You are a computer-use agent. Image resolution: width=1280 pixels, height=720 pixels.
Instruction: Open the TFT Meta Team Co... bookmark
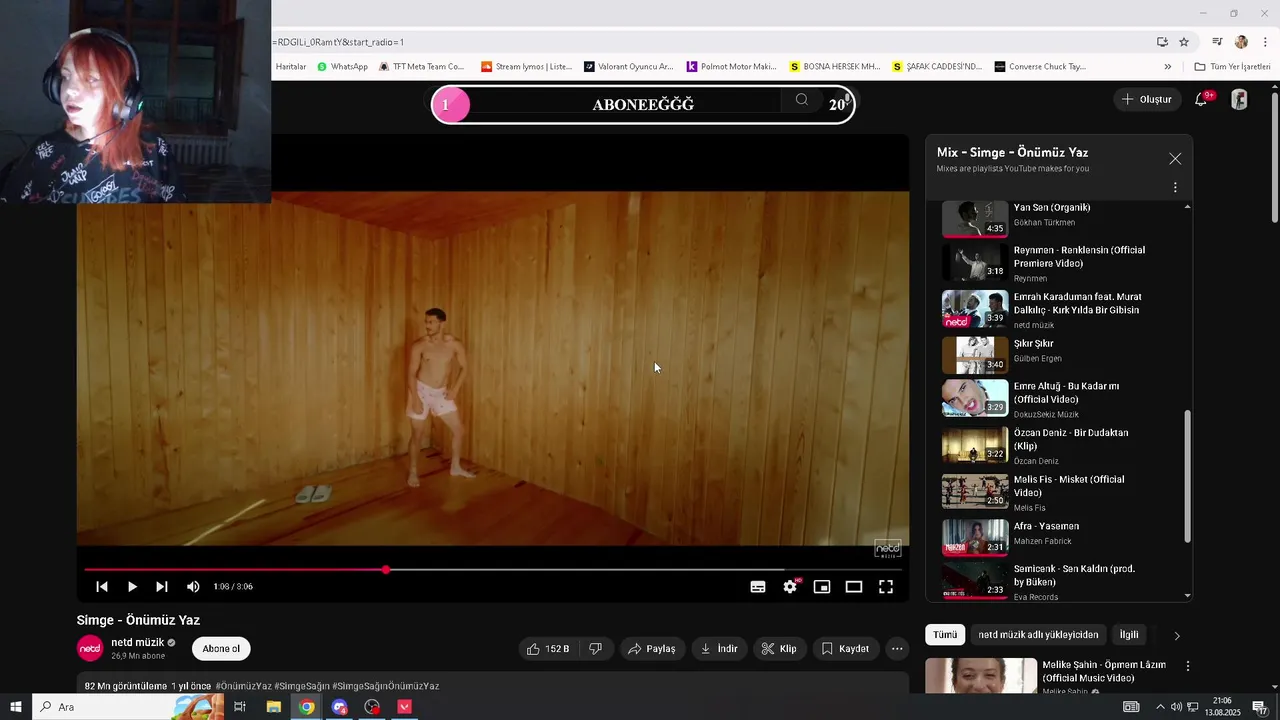421,67
